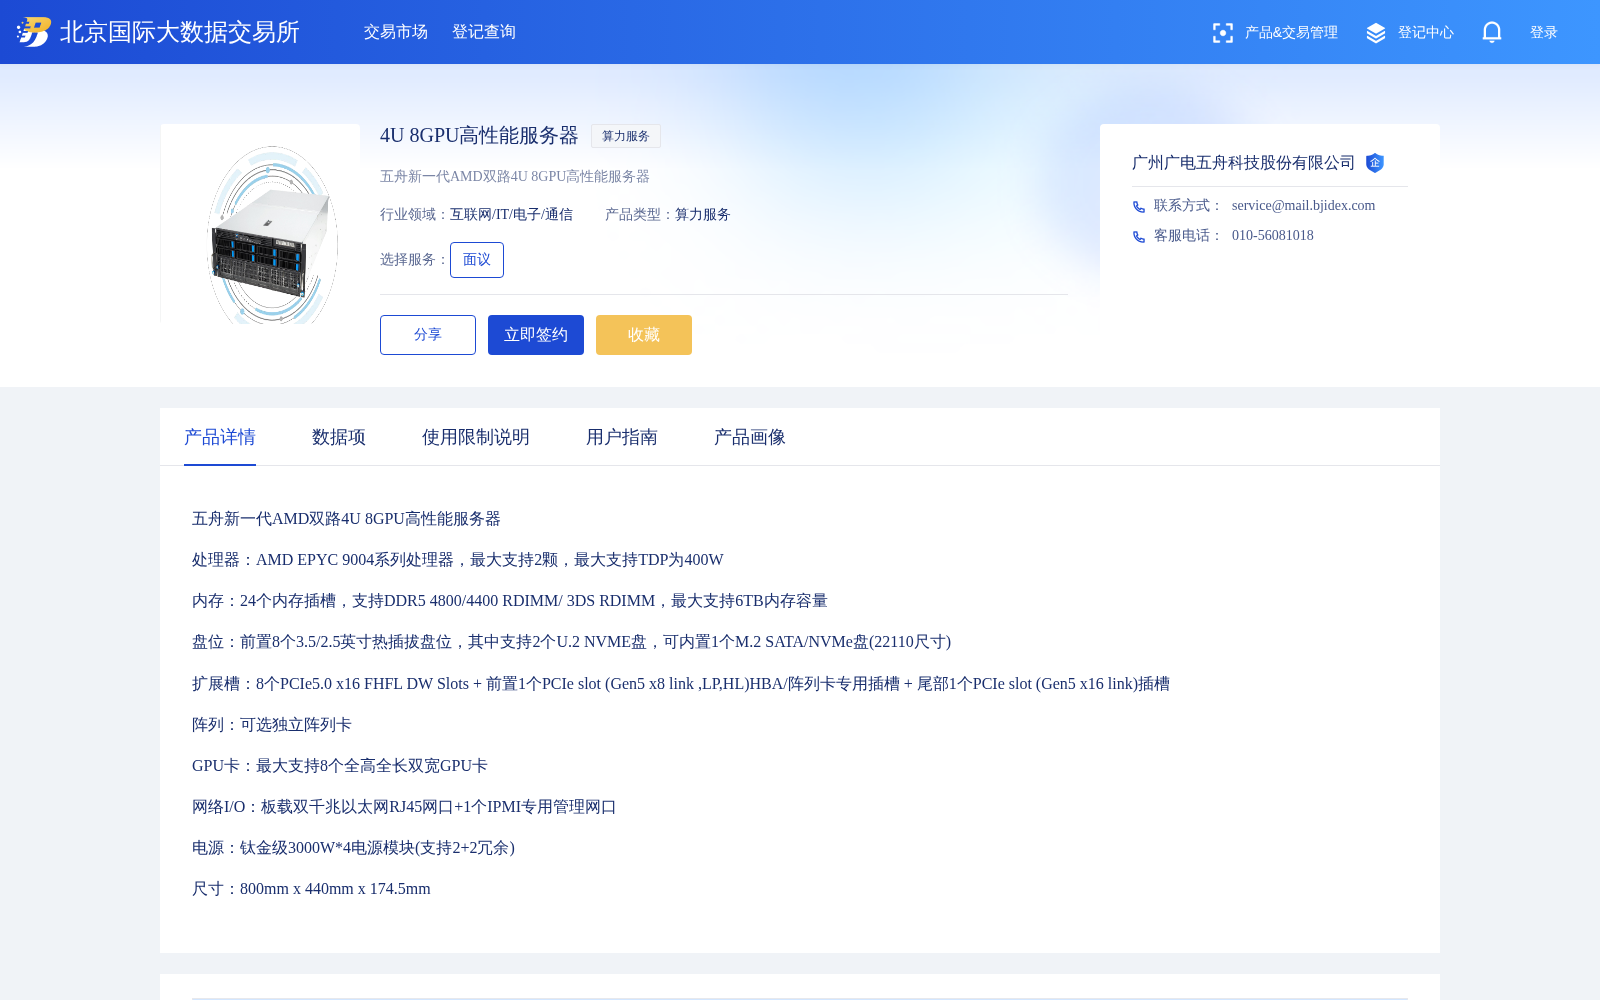Go to 登记中心 label
This screenshot has height=1000, width=1600.
[1426, 33]
